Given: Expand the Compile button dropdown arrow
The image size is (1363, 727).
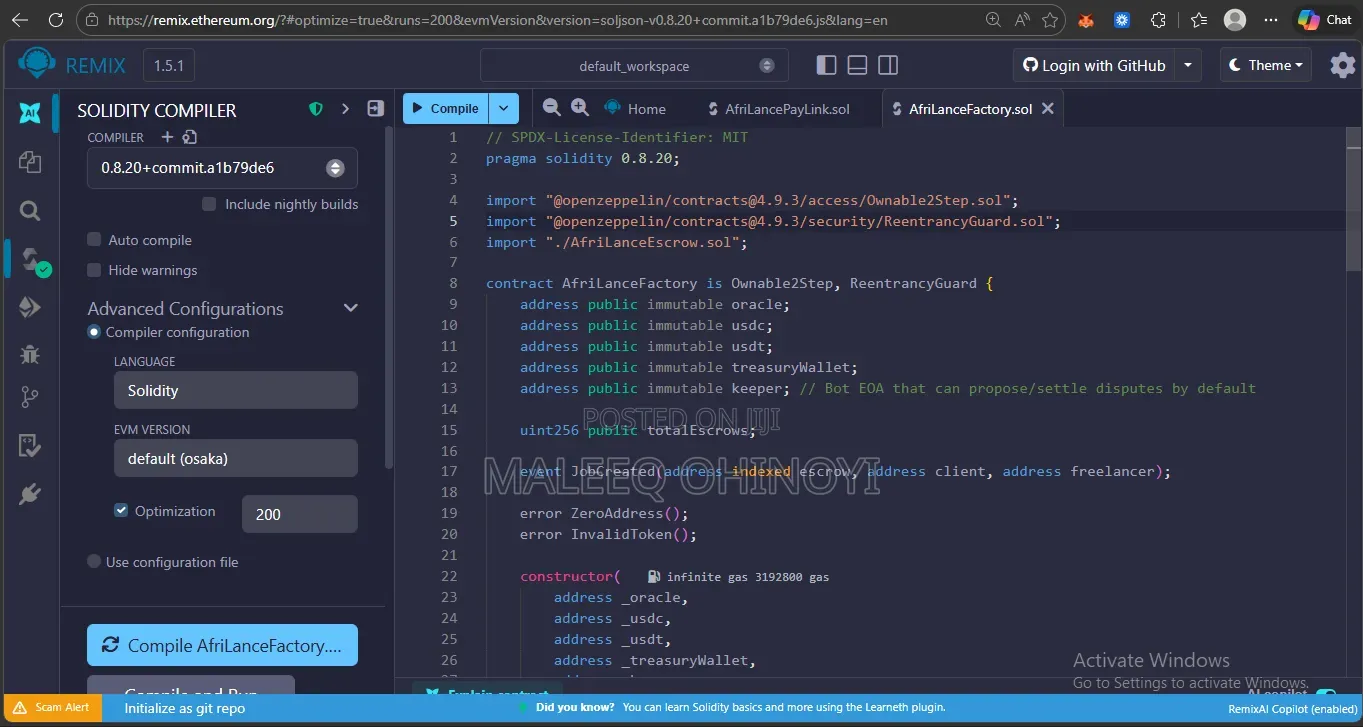Looking at the screenshot, I should [x=505, y=108].
